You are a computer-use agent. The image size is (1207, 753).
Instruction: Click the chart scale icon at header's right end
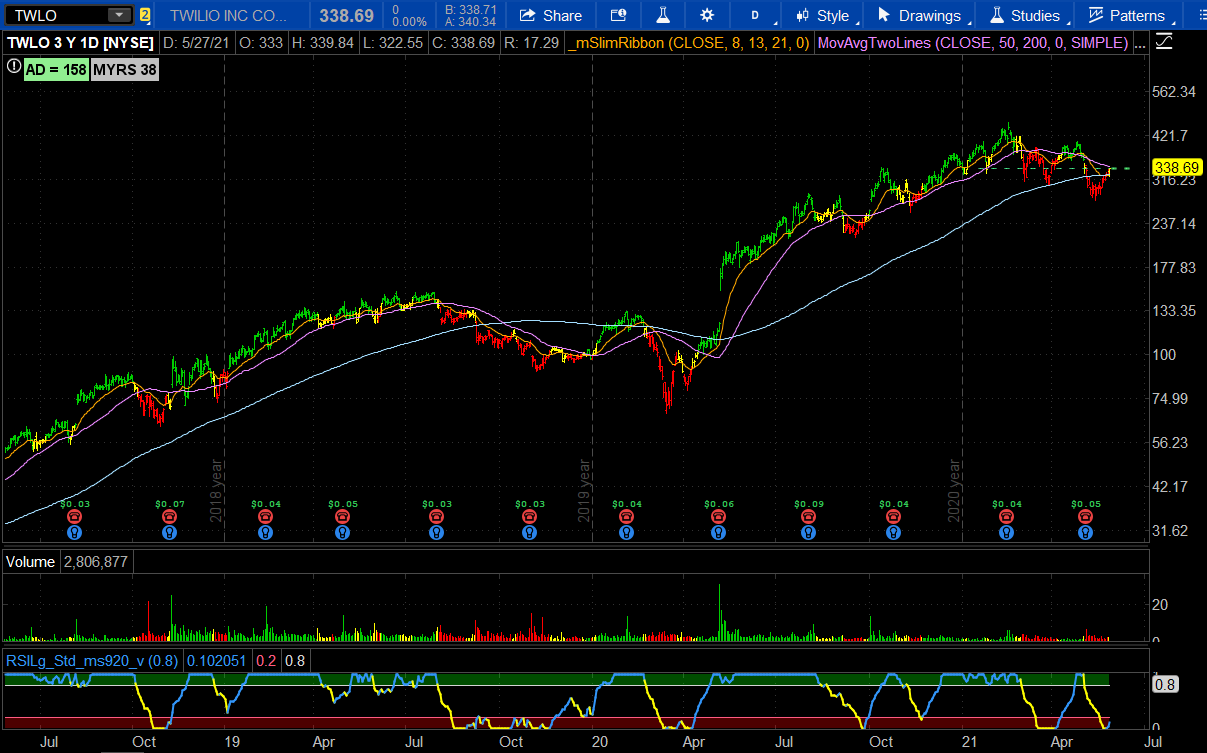point(1164,41)
